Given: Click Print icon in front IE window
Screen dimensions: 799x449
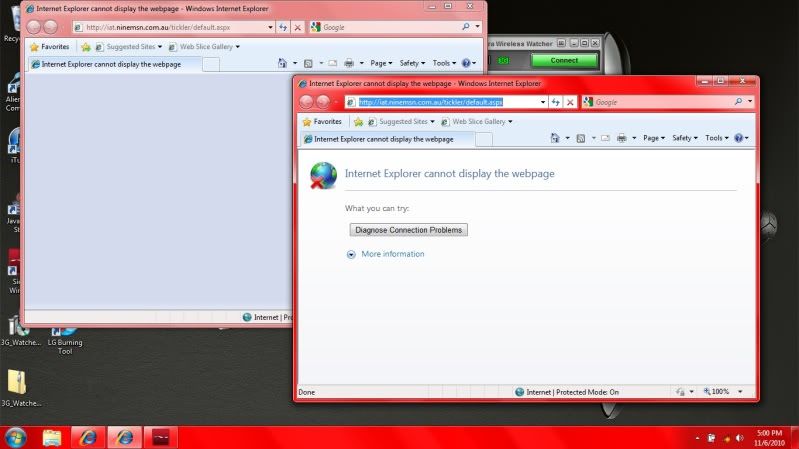Looking at the screenshot, I should [x=622, y=138].
